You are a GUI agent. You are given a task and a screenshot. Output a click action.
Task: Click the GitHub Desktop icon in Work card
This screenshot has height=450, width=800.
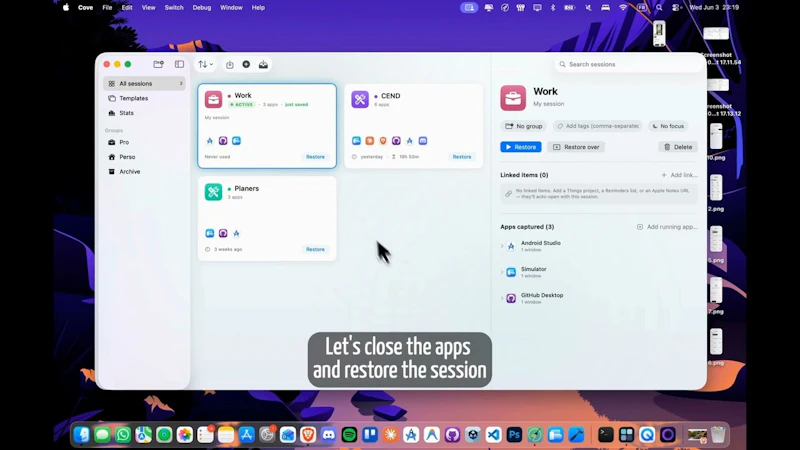coord(223,141)
